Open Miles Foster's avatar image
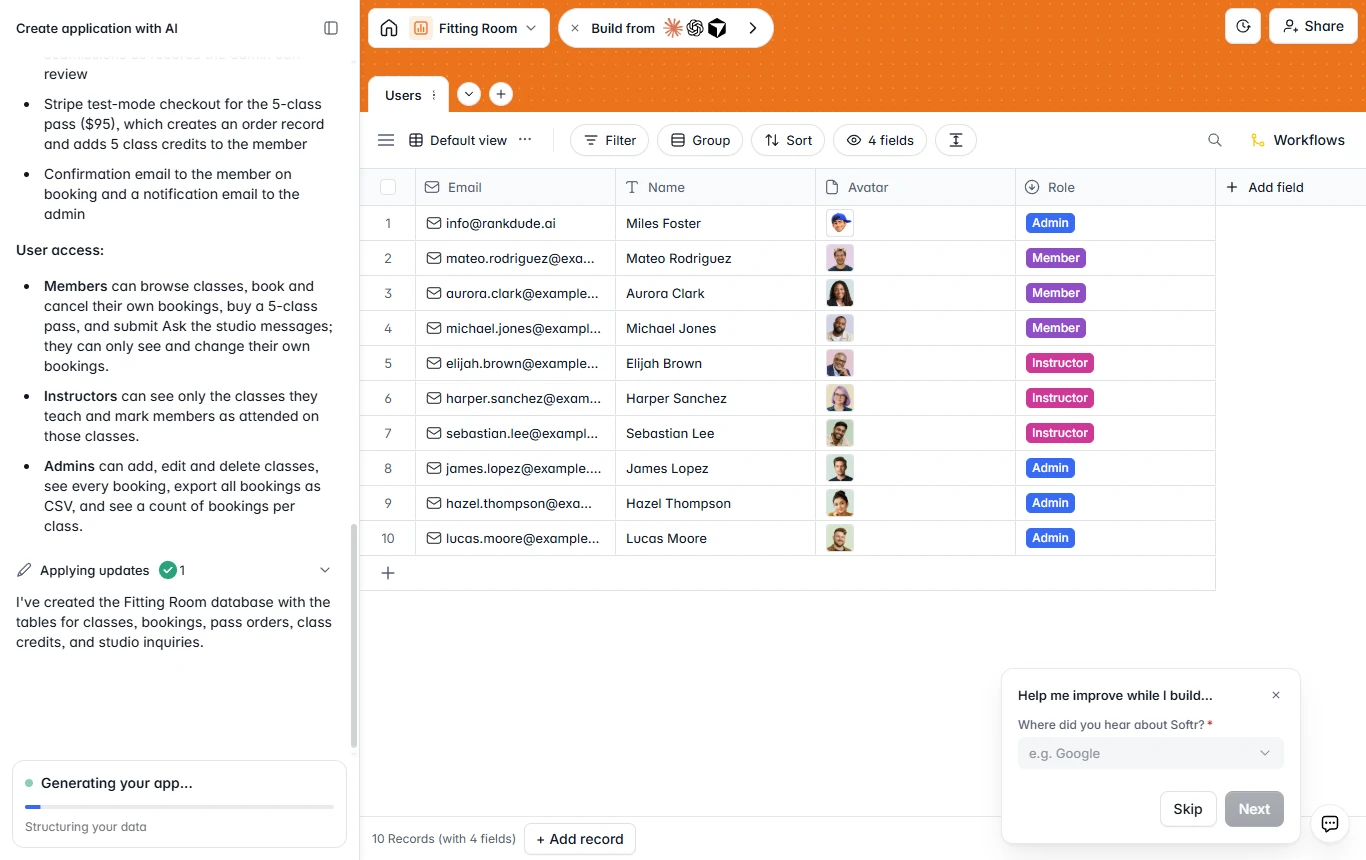1366x860 pixels. 840,223
